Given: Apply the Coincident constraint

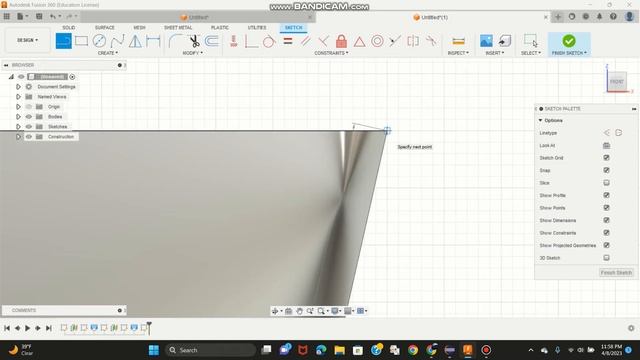Looking at the screenshot, I should point(251,41).
